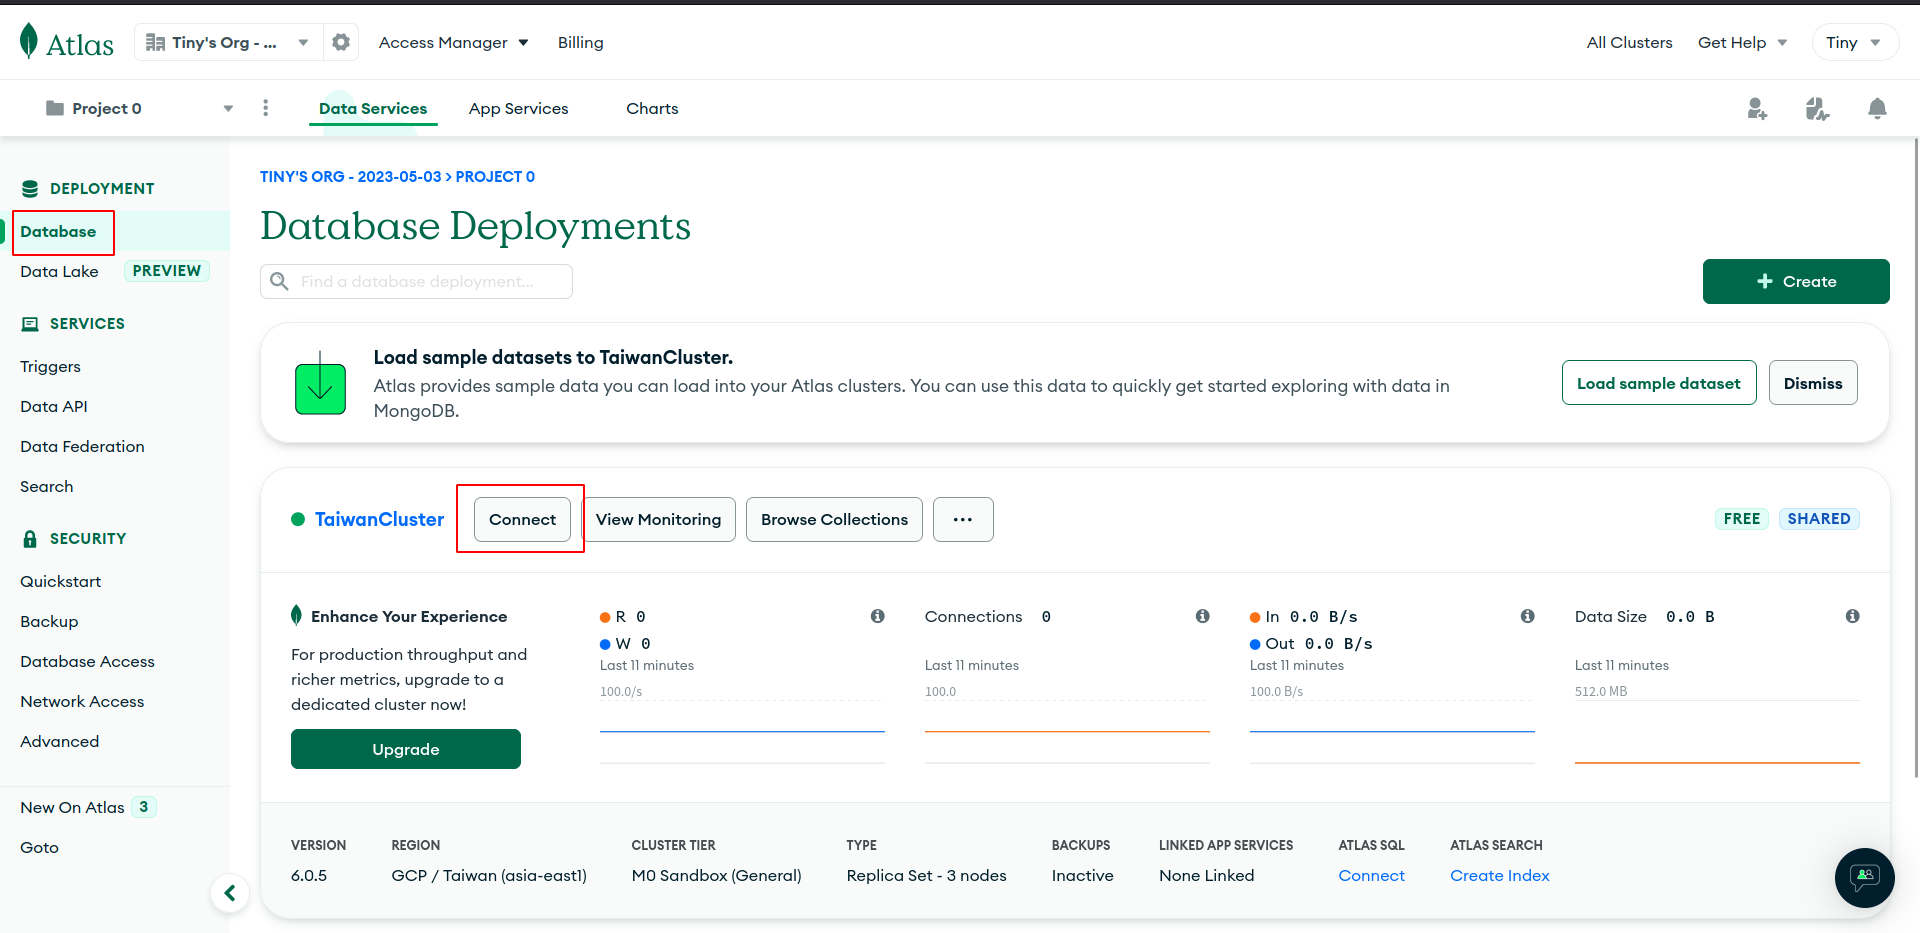Viewport: 1920px width, 933px height.
Task: Click the FREE tier badge
Action: 1742,518
